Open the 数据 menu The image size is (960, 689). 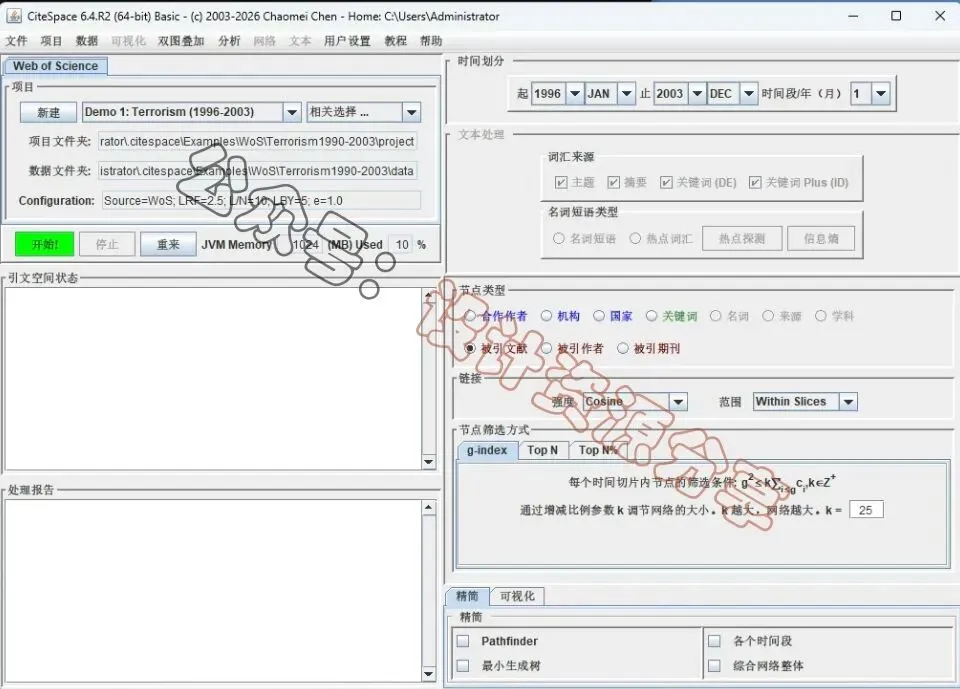(87, 41)
